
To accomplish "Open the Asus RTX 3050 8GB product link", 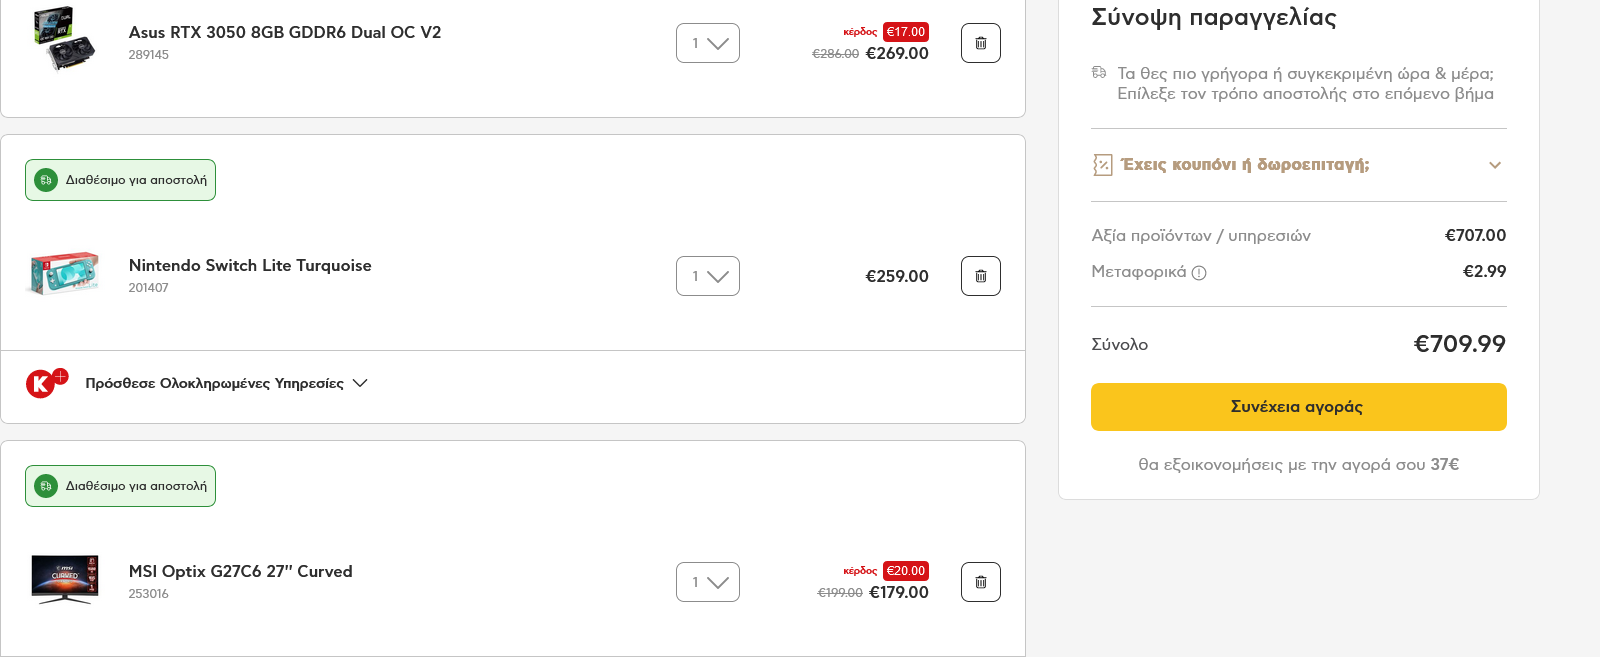I will pyautogui.click(x=285, y=32).
